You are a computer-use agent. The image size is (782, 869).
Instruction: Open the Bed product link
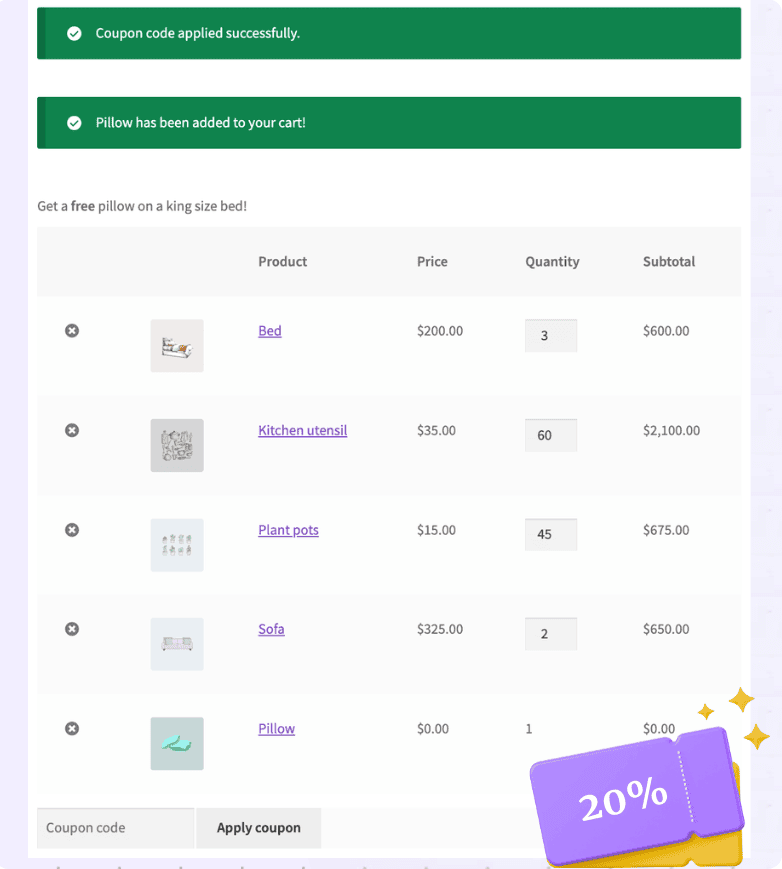pyautogui.click(x=270, y=331)
